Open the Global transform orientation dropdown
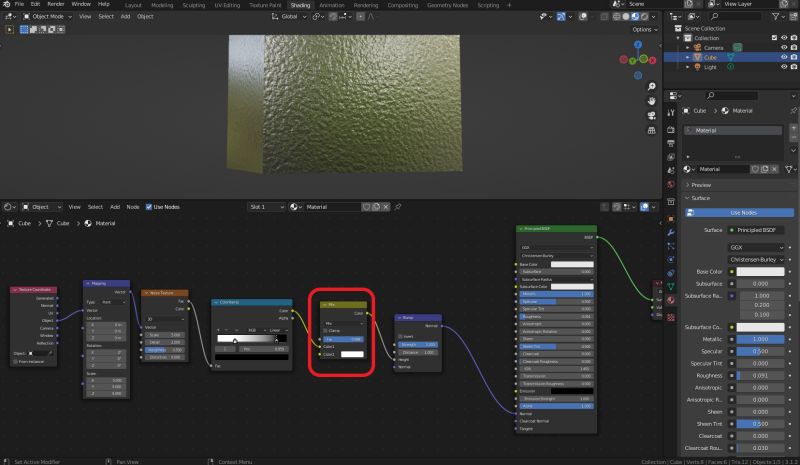Image resolution: width=800 pixels, height=465 pixels. pos(289,16)
